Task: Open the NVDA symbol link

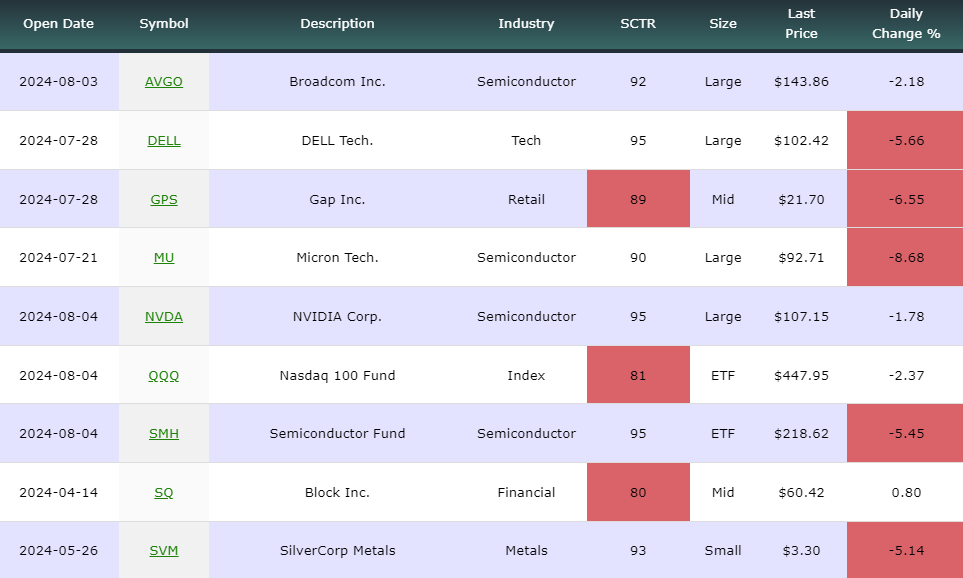Action: point(163,317)
